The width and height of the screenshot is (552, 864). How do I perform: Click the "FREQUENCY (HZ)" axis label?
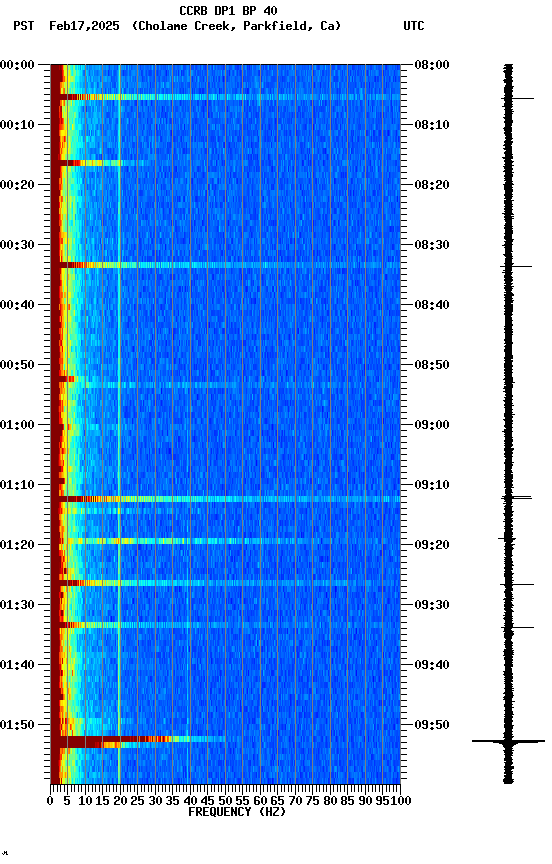tap(237, 812)
